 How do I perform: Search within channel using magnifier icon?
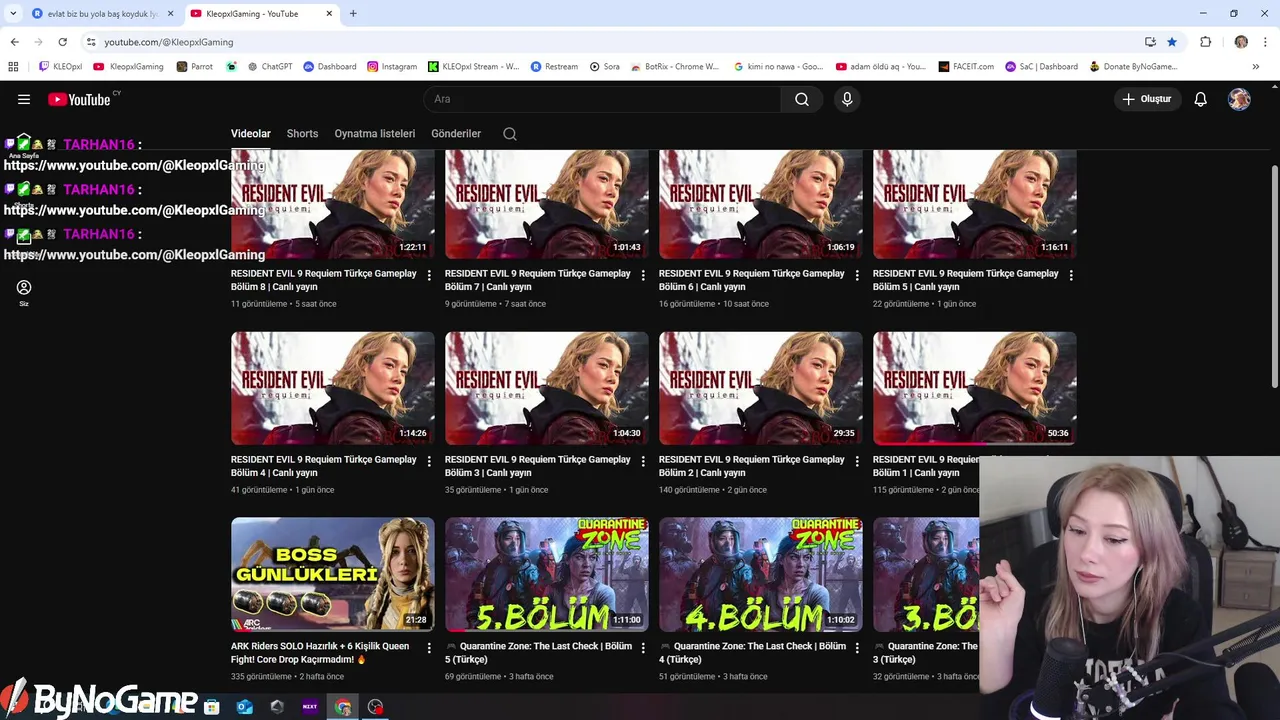click(x=510, y=134)
